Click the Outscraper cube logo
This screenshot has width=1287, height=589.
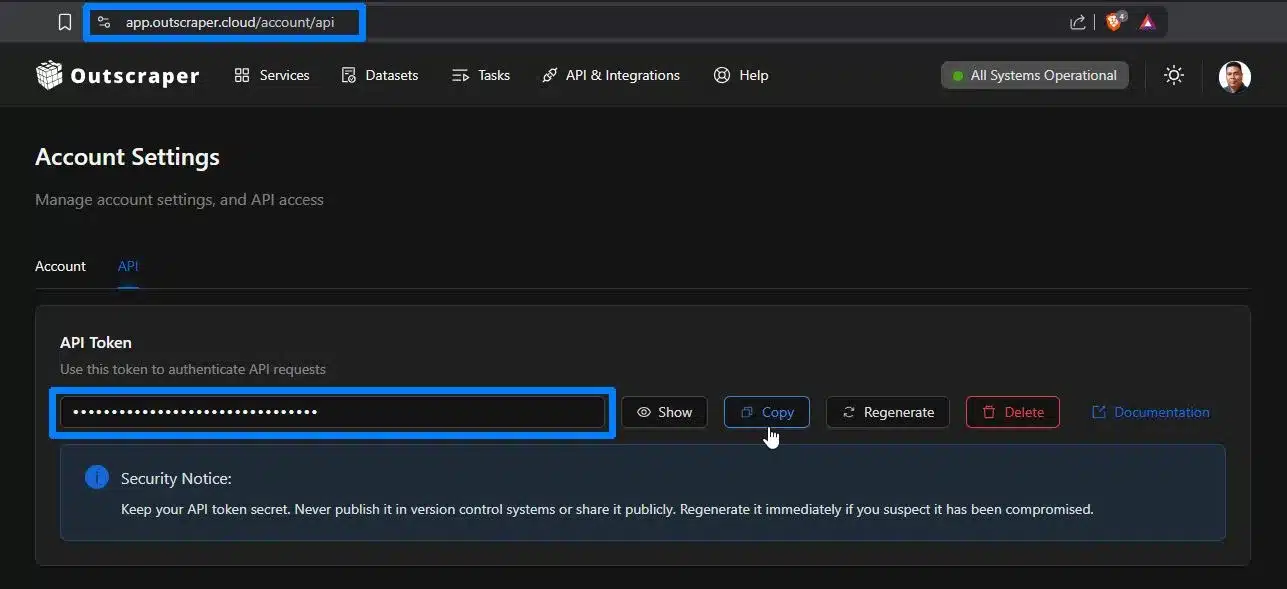(49, 75)
